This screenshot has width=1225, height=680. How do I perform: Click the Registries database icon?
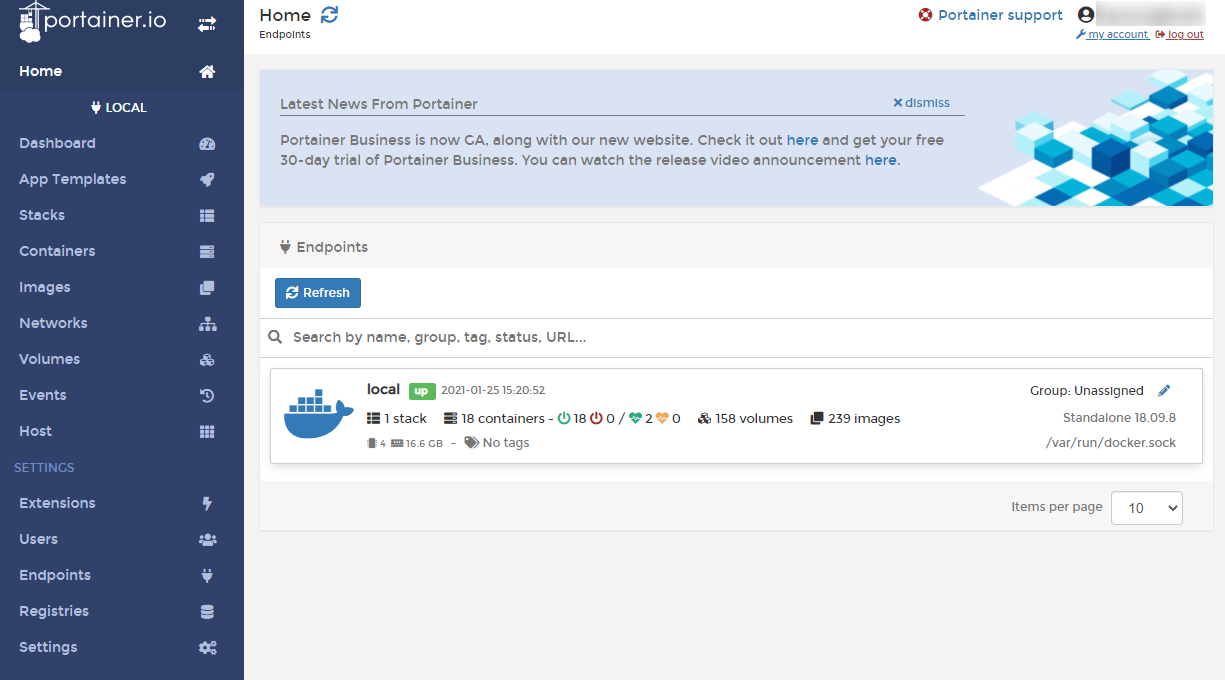(207, 612)
